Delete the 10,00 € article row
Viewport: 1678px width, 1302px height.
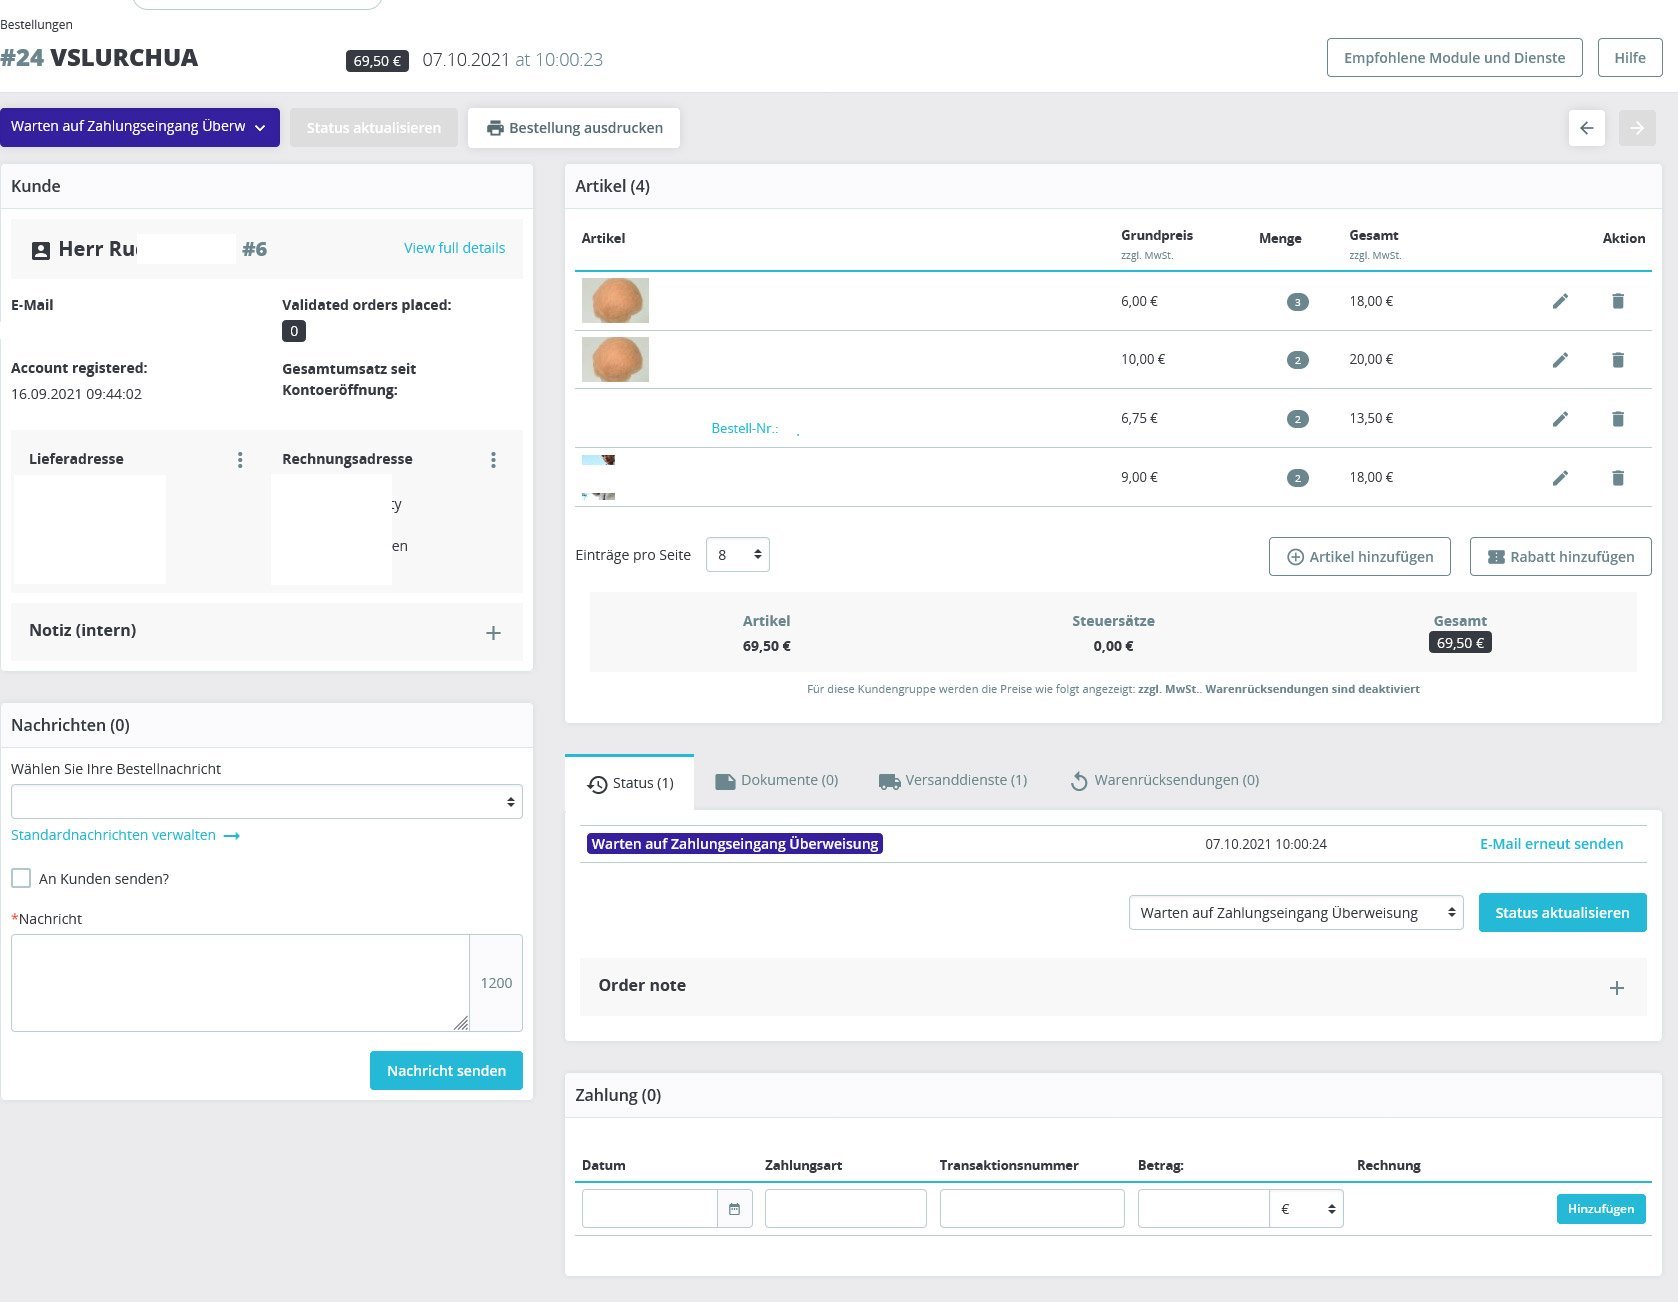point(1618,360)
